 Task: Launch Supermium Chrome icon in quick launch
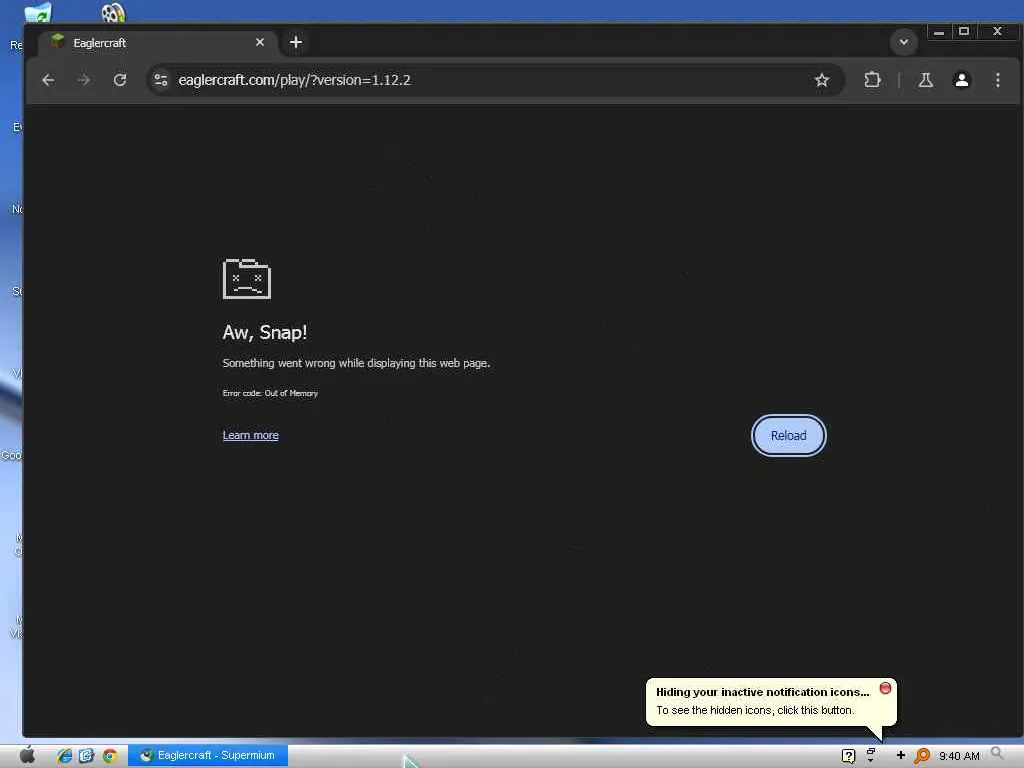pos(109,756)
